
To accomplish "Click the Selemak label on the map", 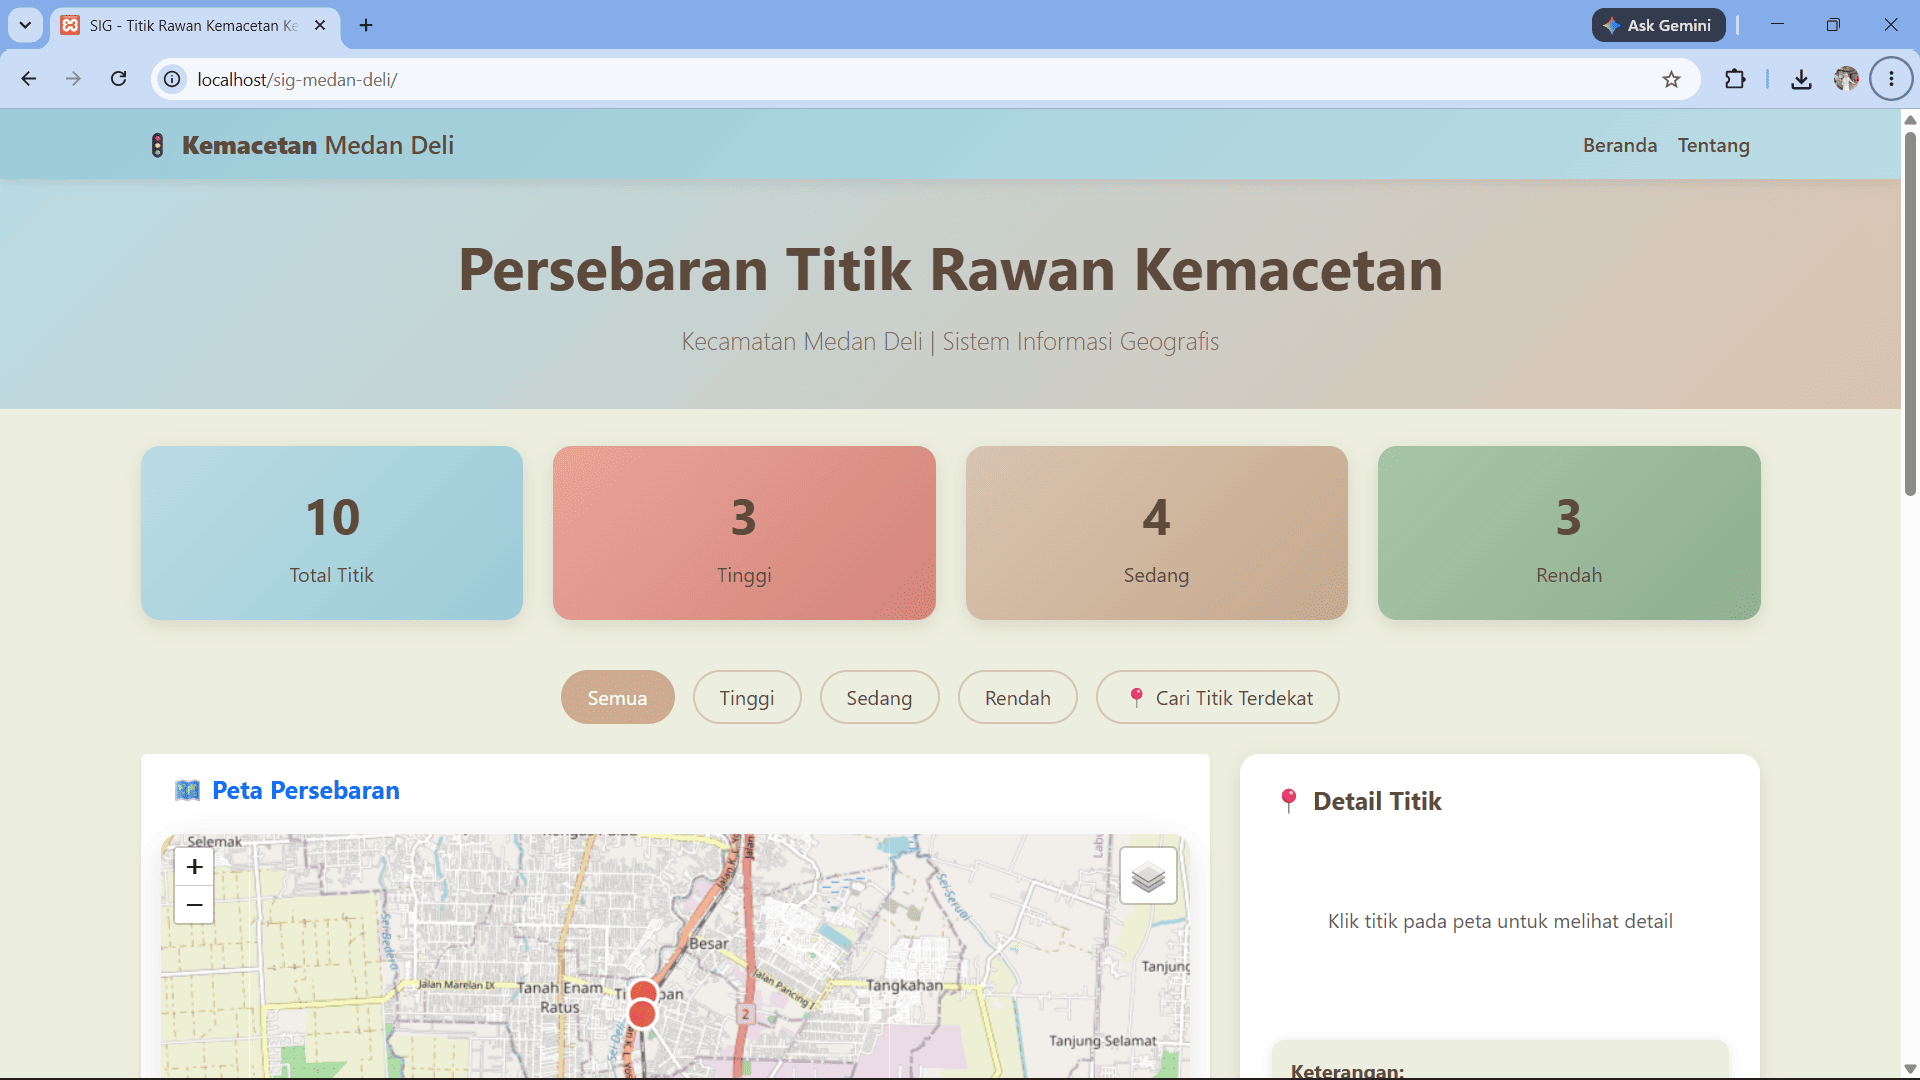I will 214,841.
